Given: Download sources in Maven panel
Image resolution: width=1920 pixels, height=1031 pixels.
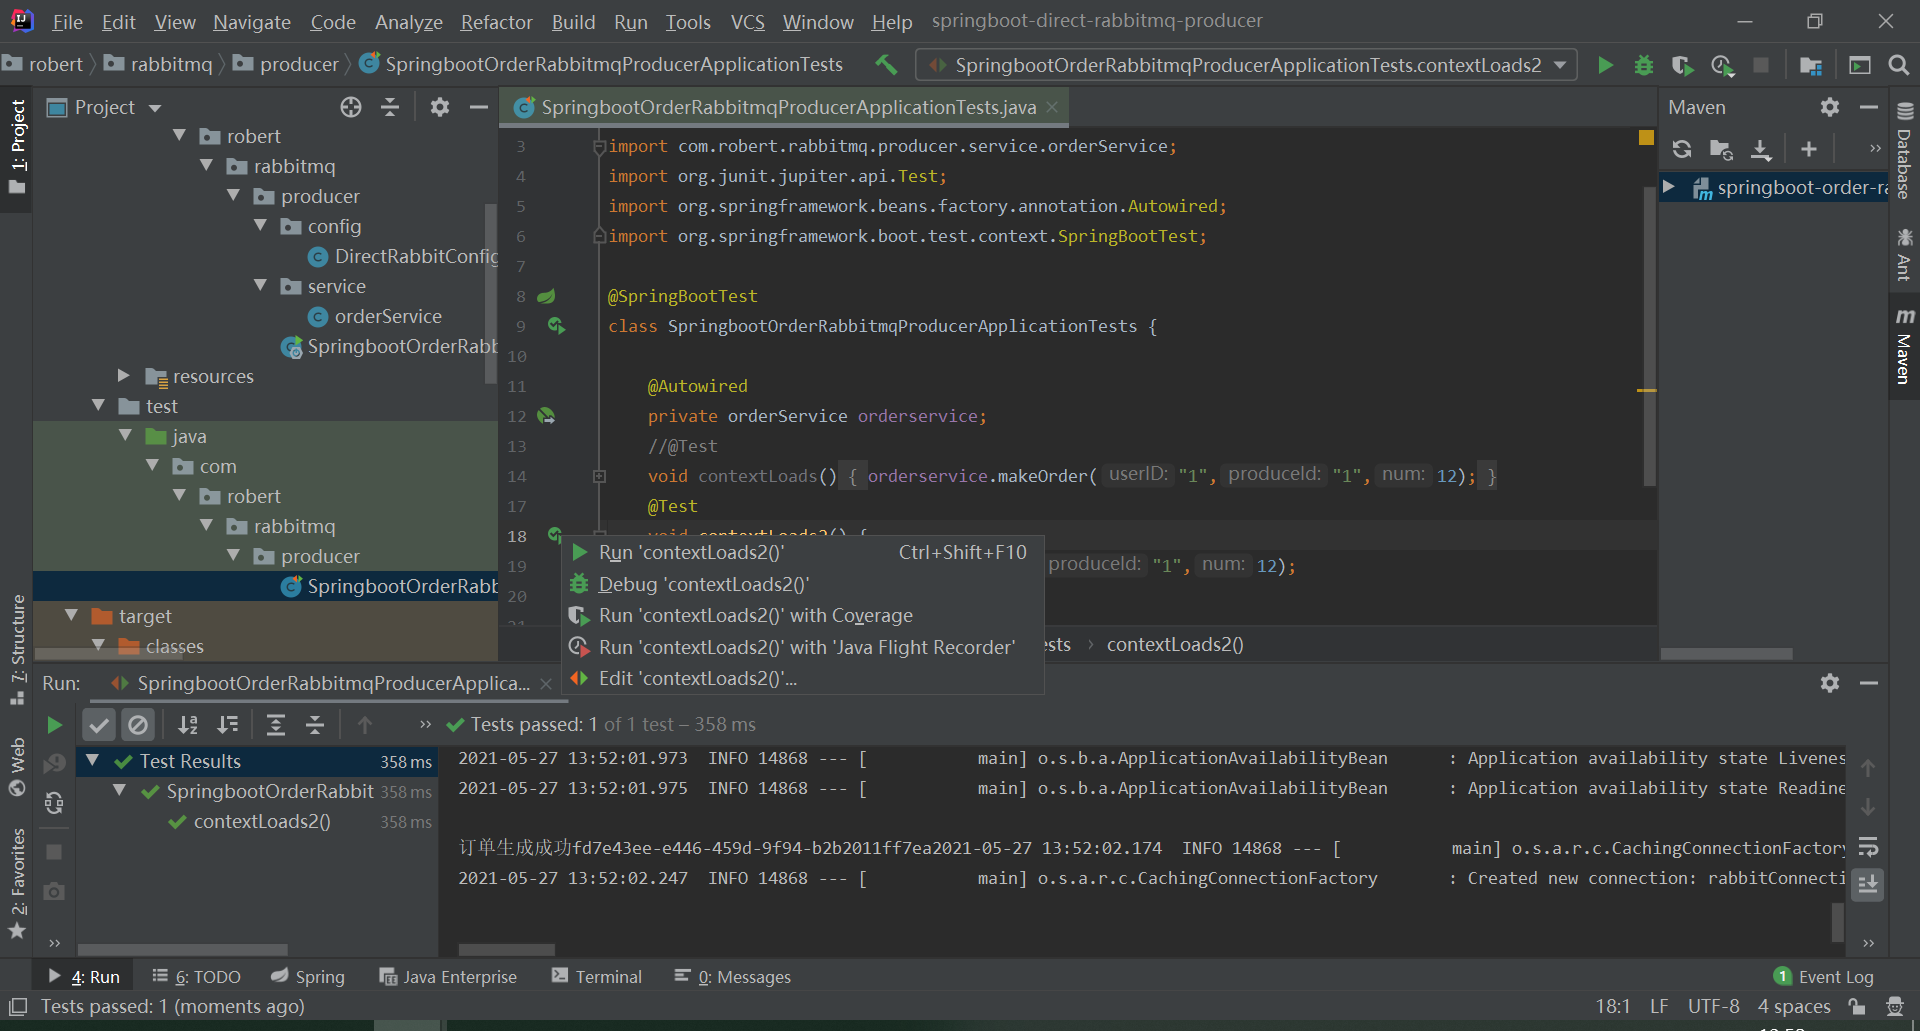Looking at the screenshot, I should tap(1761, 149).
